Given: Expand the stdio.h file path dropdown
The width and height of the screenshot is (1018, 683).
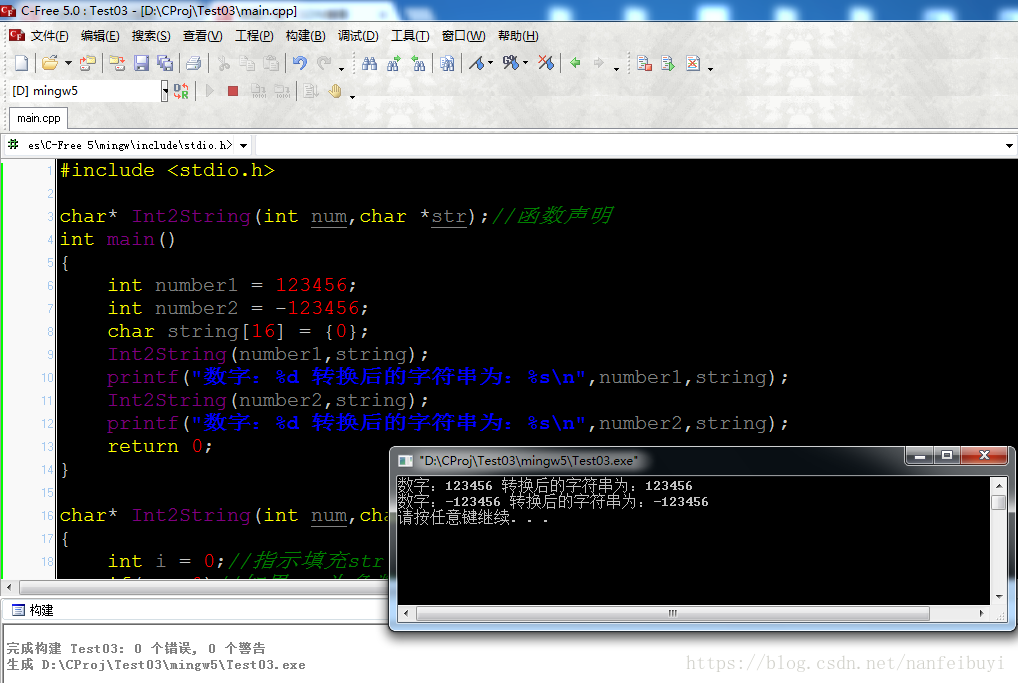Looking at the screenshot, I should click(x=243, y=145).
